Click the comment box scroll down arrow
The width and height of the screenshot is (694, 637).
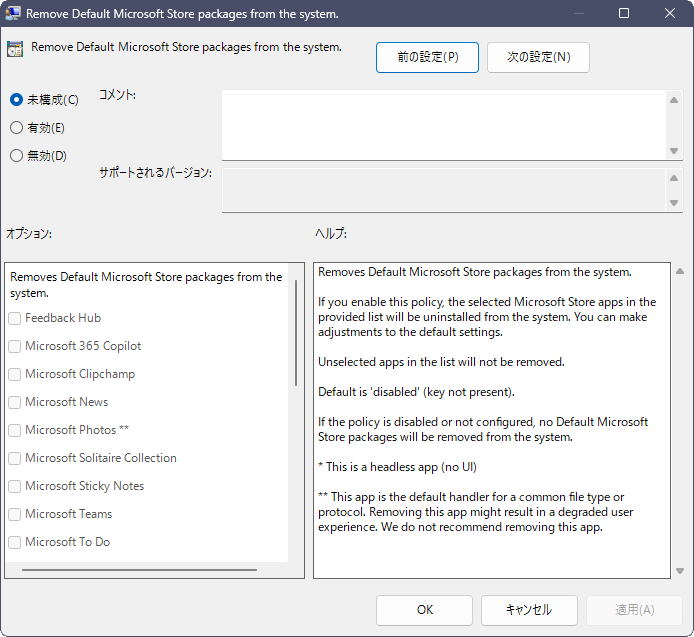(674, 151)
